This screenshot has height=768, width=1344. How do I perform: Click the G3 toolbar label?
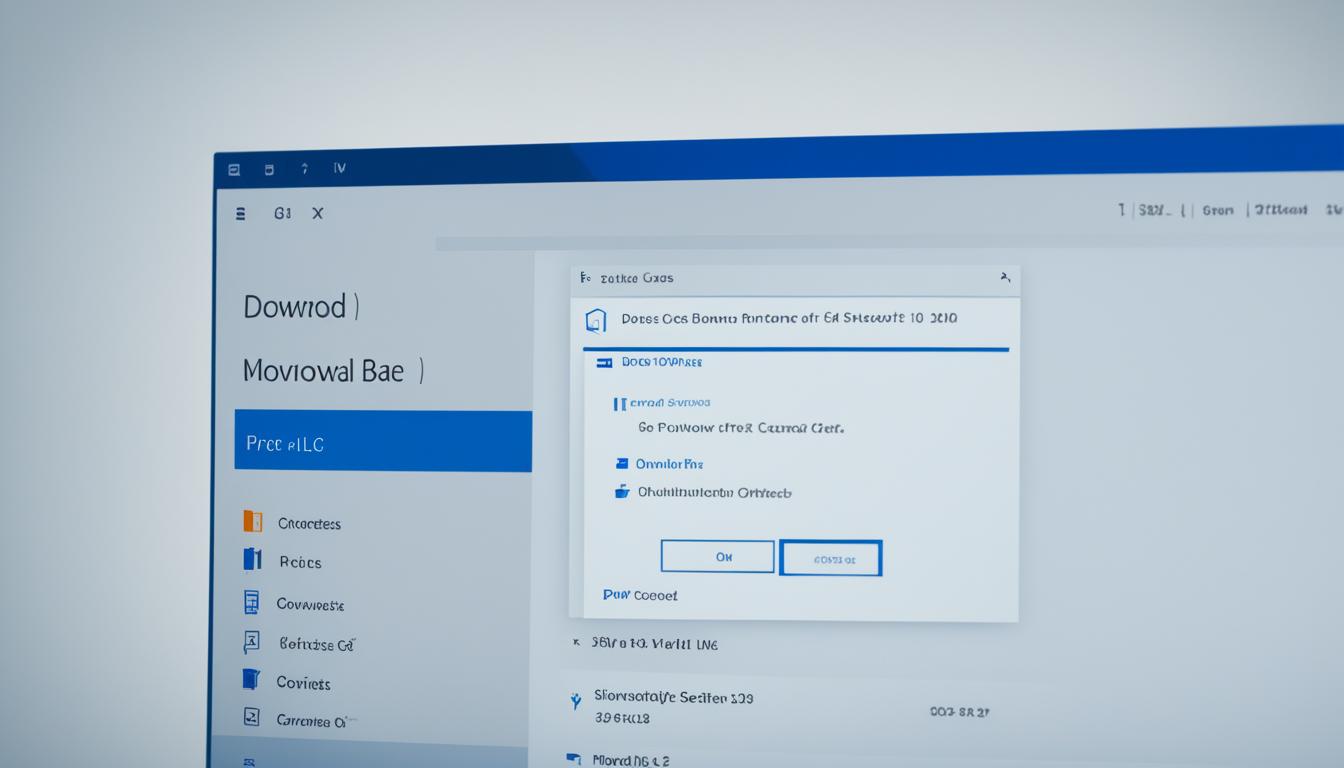282,213
